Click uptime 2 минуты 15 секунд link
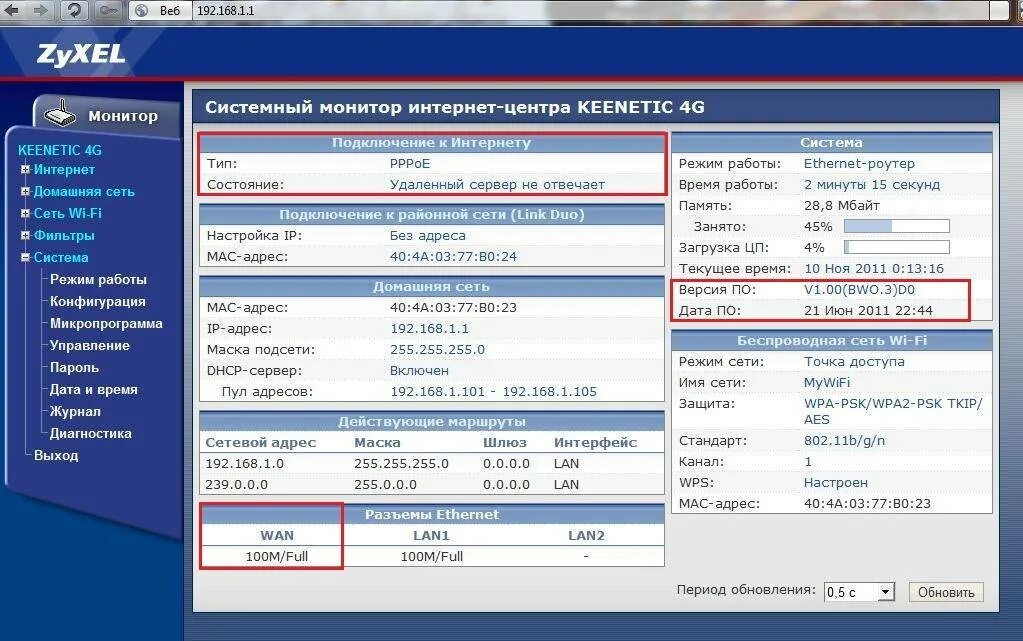 pyautogui.click(x=872, y=185)
